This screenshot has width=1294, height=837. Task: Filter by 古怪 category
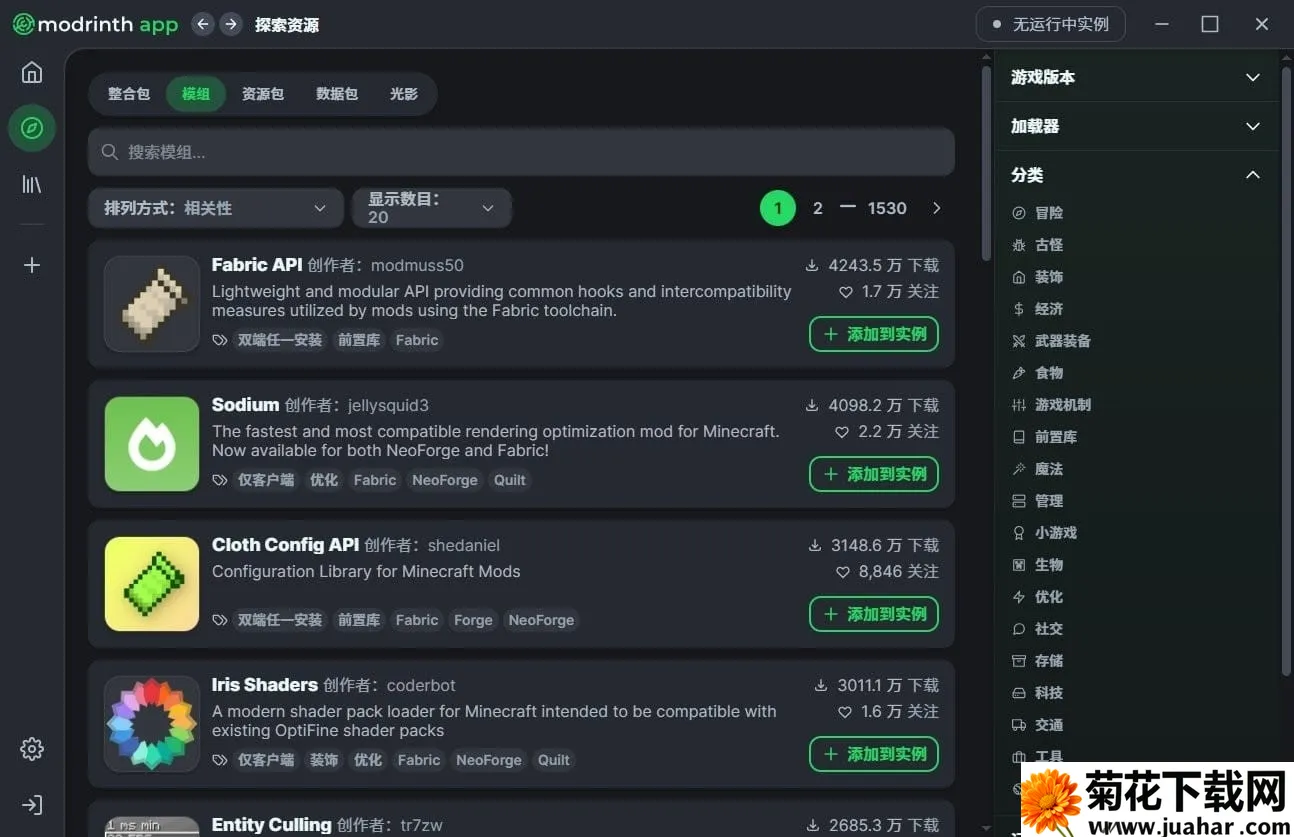1037,245
